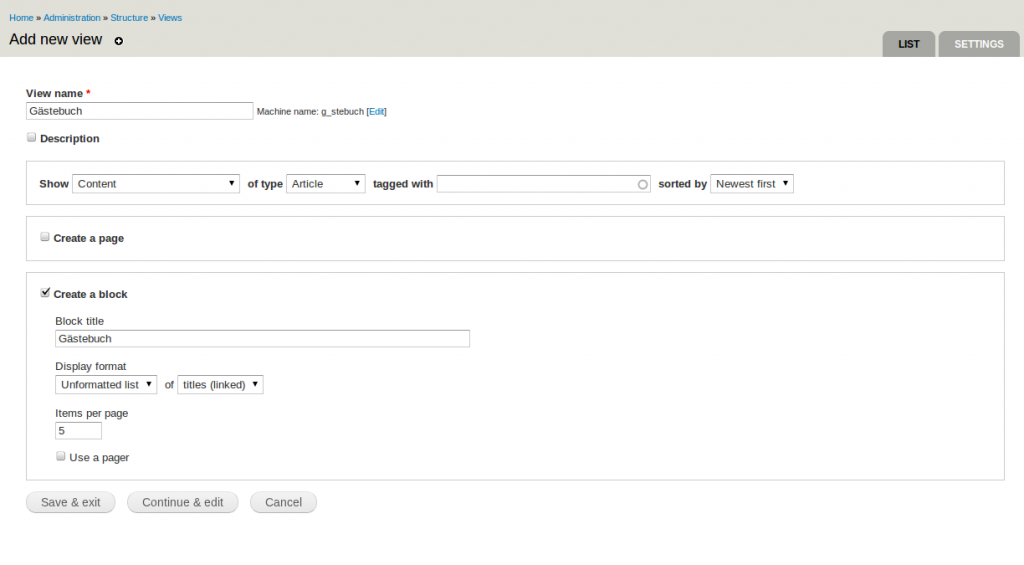1024x565 pixels.
Task: Expand the titles (linked) dropdown
Action: point(220,385)
